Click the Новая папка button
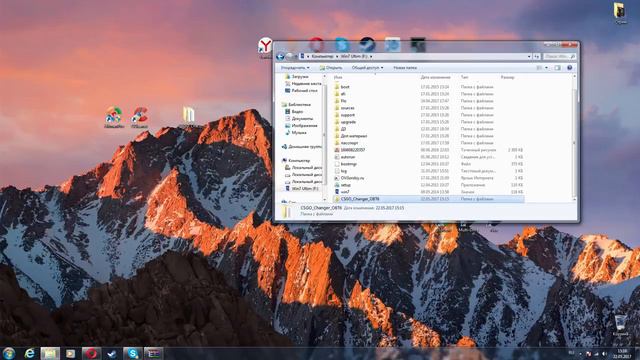640x360 pixels. click(405, 68)
